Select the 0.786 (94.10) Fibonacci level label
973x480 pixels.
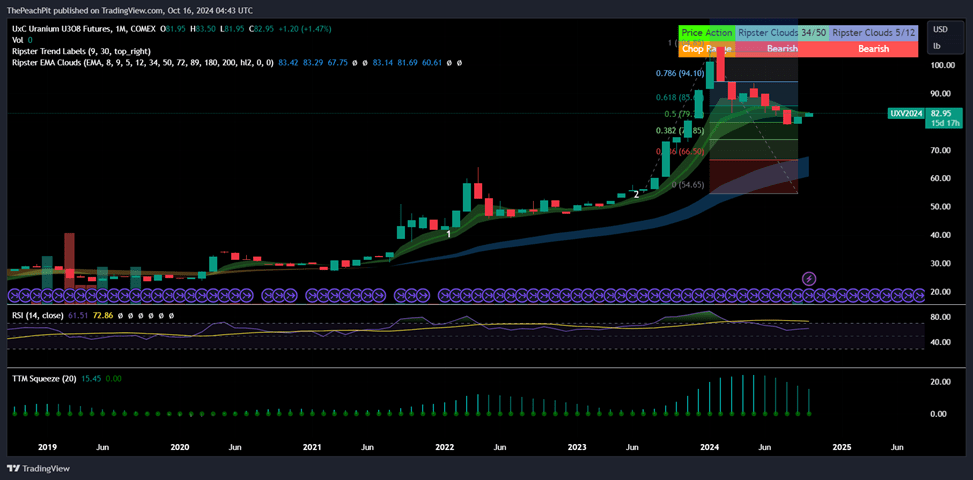click(x=678, y=73)
